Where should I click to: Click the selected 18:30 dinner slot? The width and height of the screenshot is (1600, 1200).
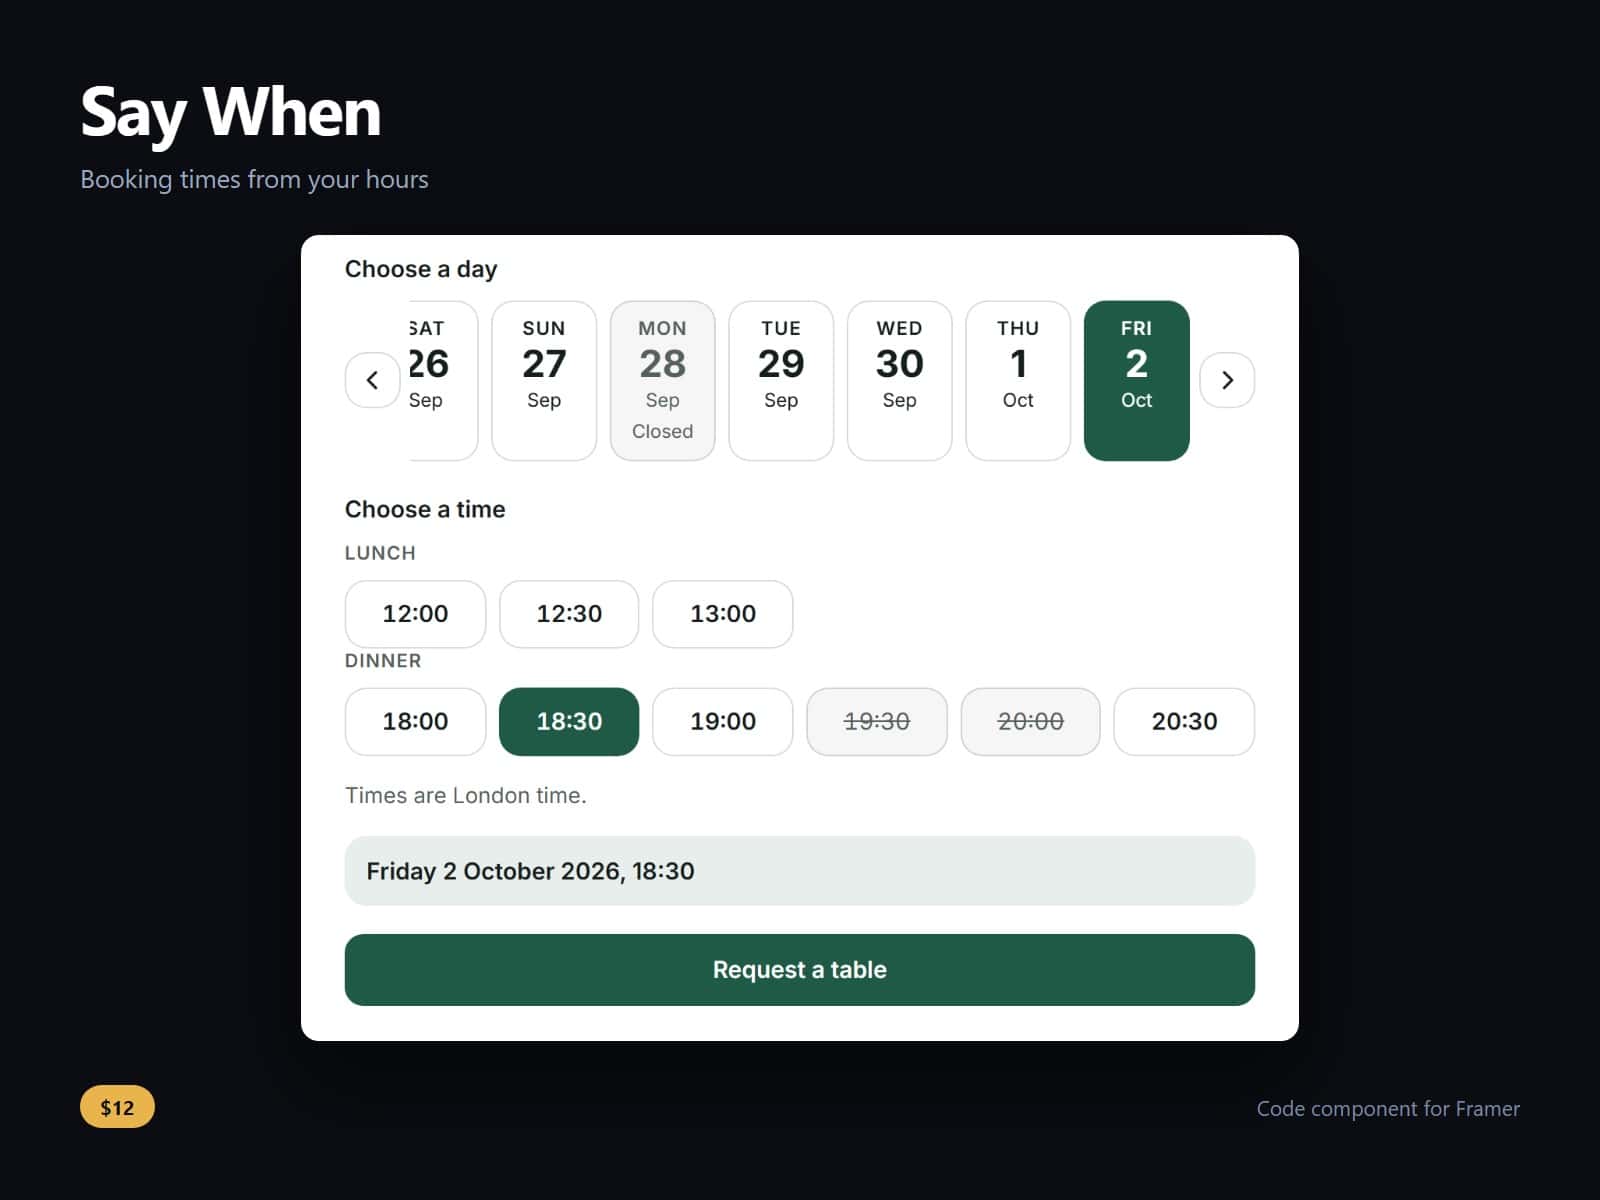(x=569, y=722)
